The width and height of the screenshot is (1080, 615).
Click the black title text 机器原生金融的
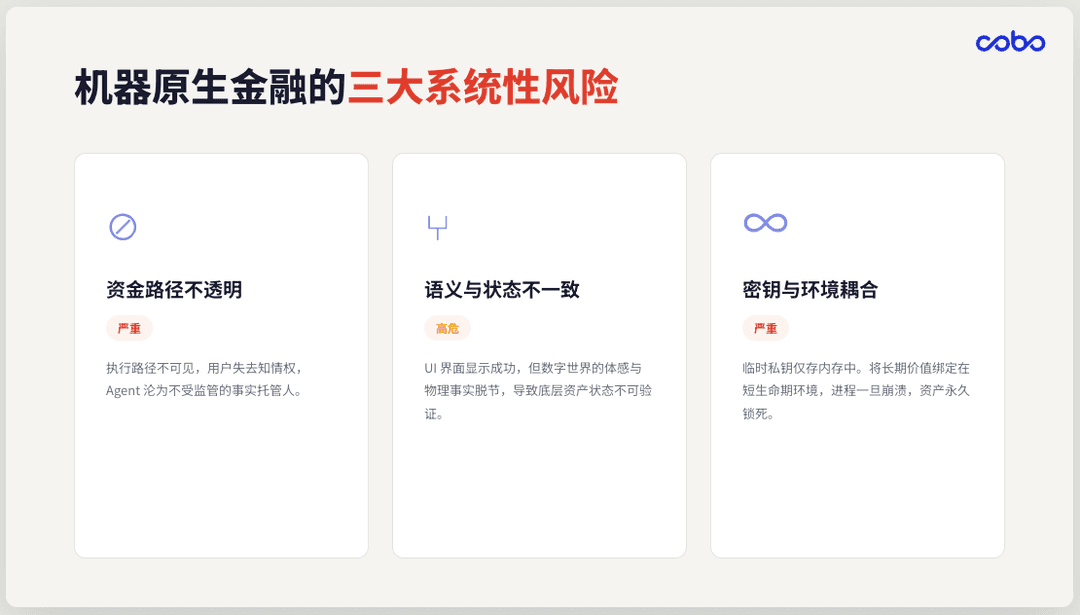pos(210,88)
